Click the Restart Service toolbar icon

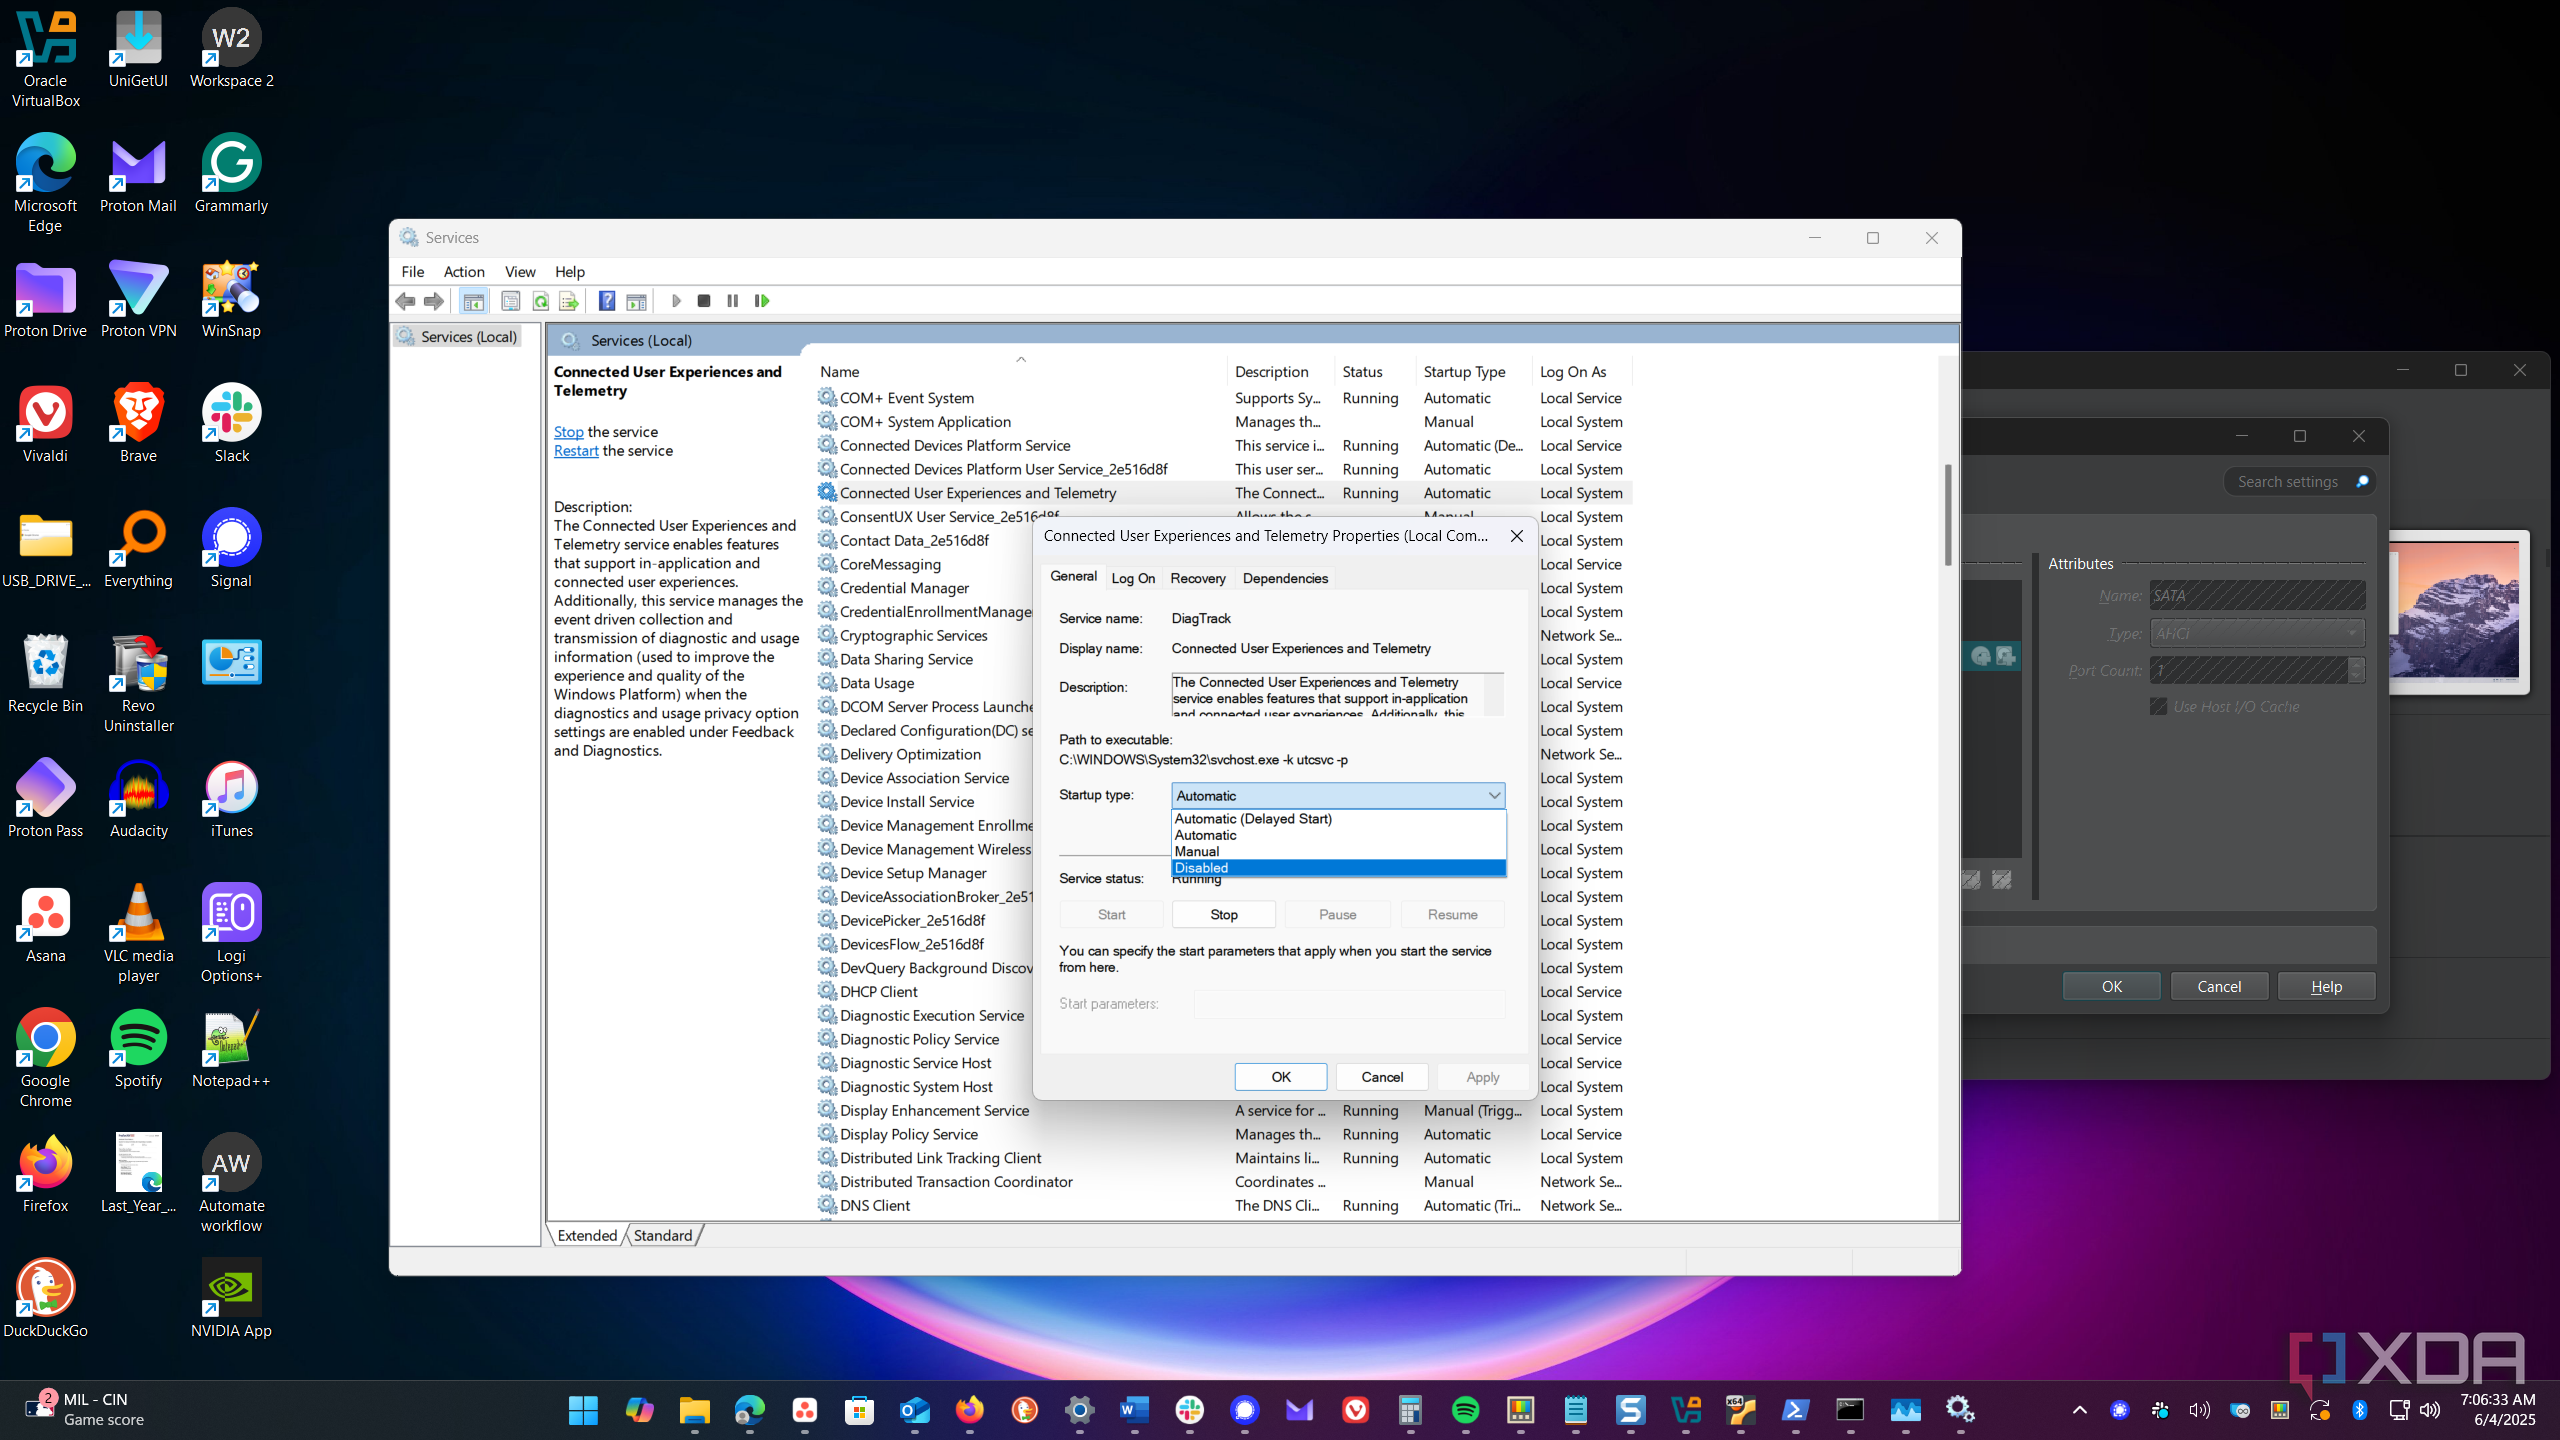pyautogui.click(x=762, y=301)
